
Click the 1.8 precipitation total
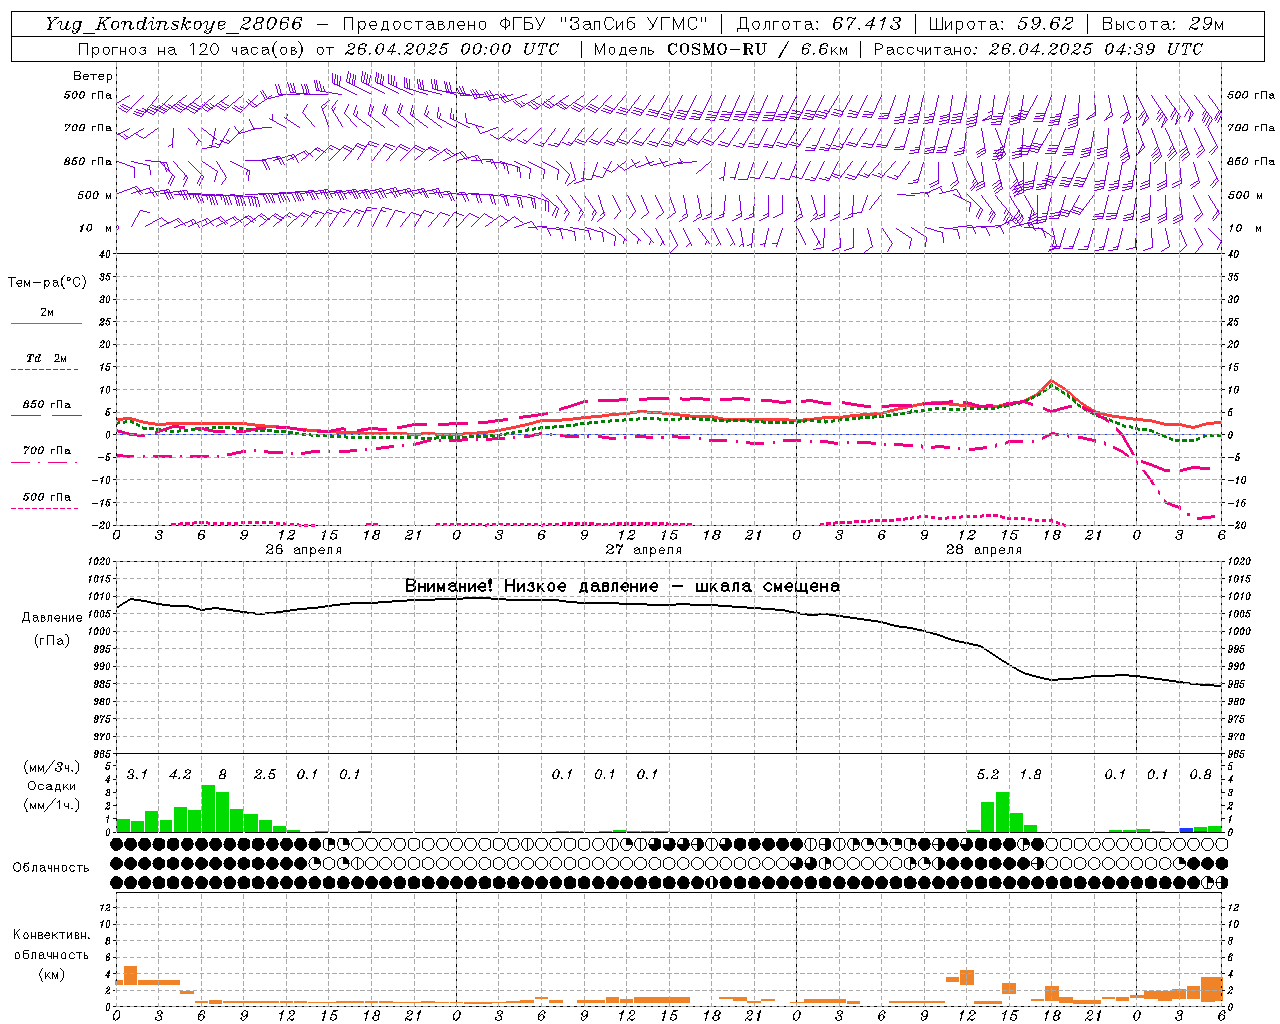(x=1030, y=774)
